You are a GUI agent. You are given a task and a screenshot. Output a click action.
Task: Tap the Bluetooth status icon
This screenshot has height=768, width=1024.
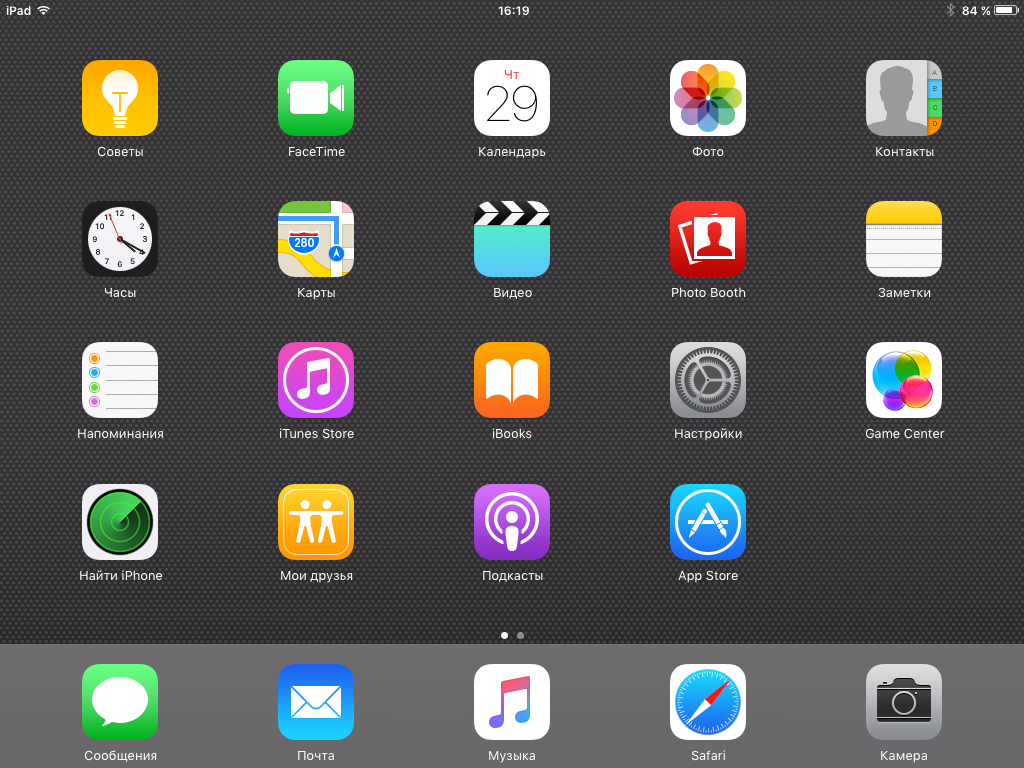tap(950, 10)
